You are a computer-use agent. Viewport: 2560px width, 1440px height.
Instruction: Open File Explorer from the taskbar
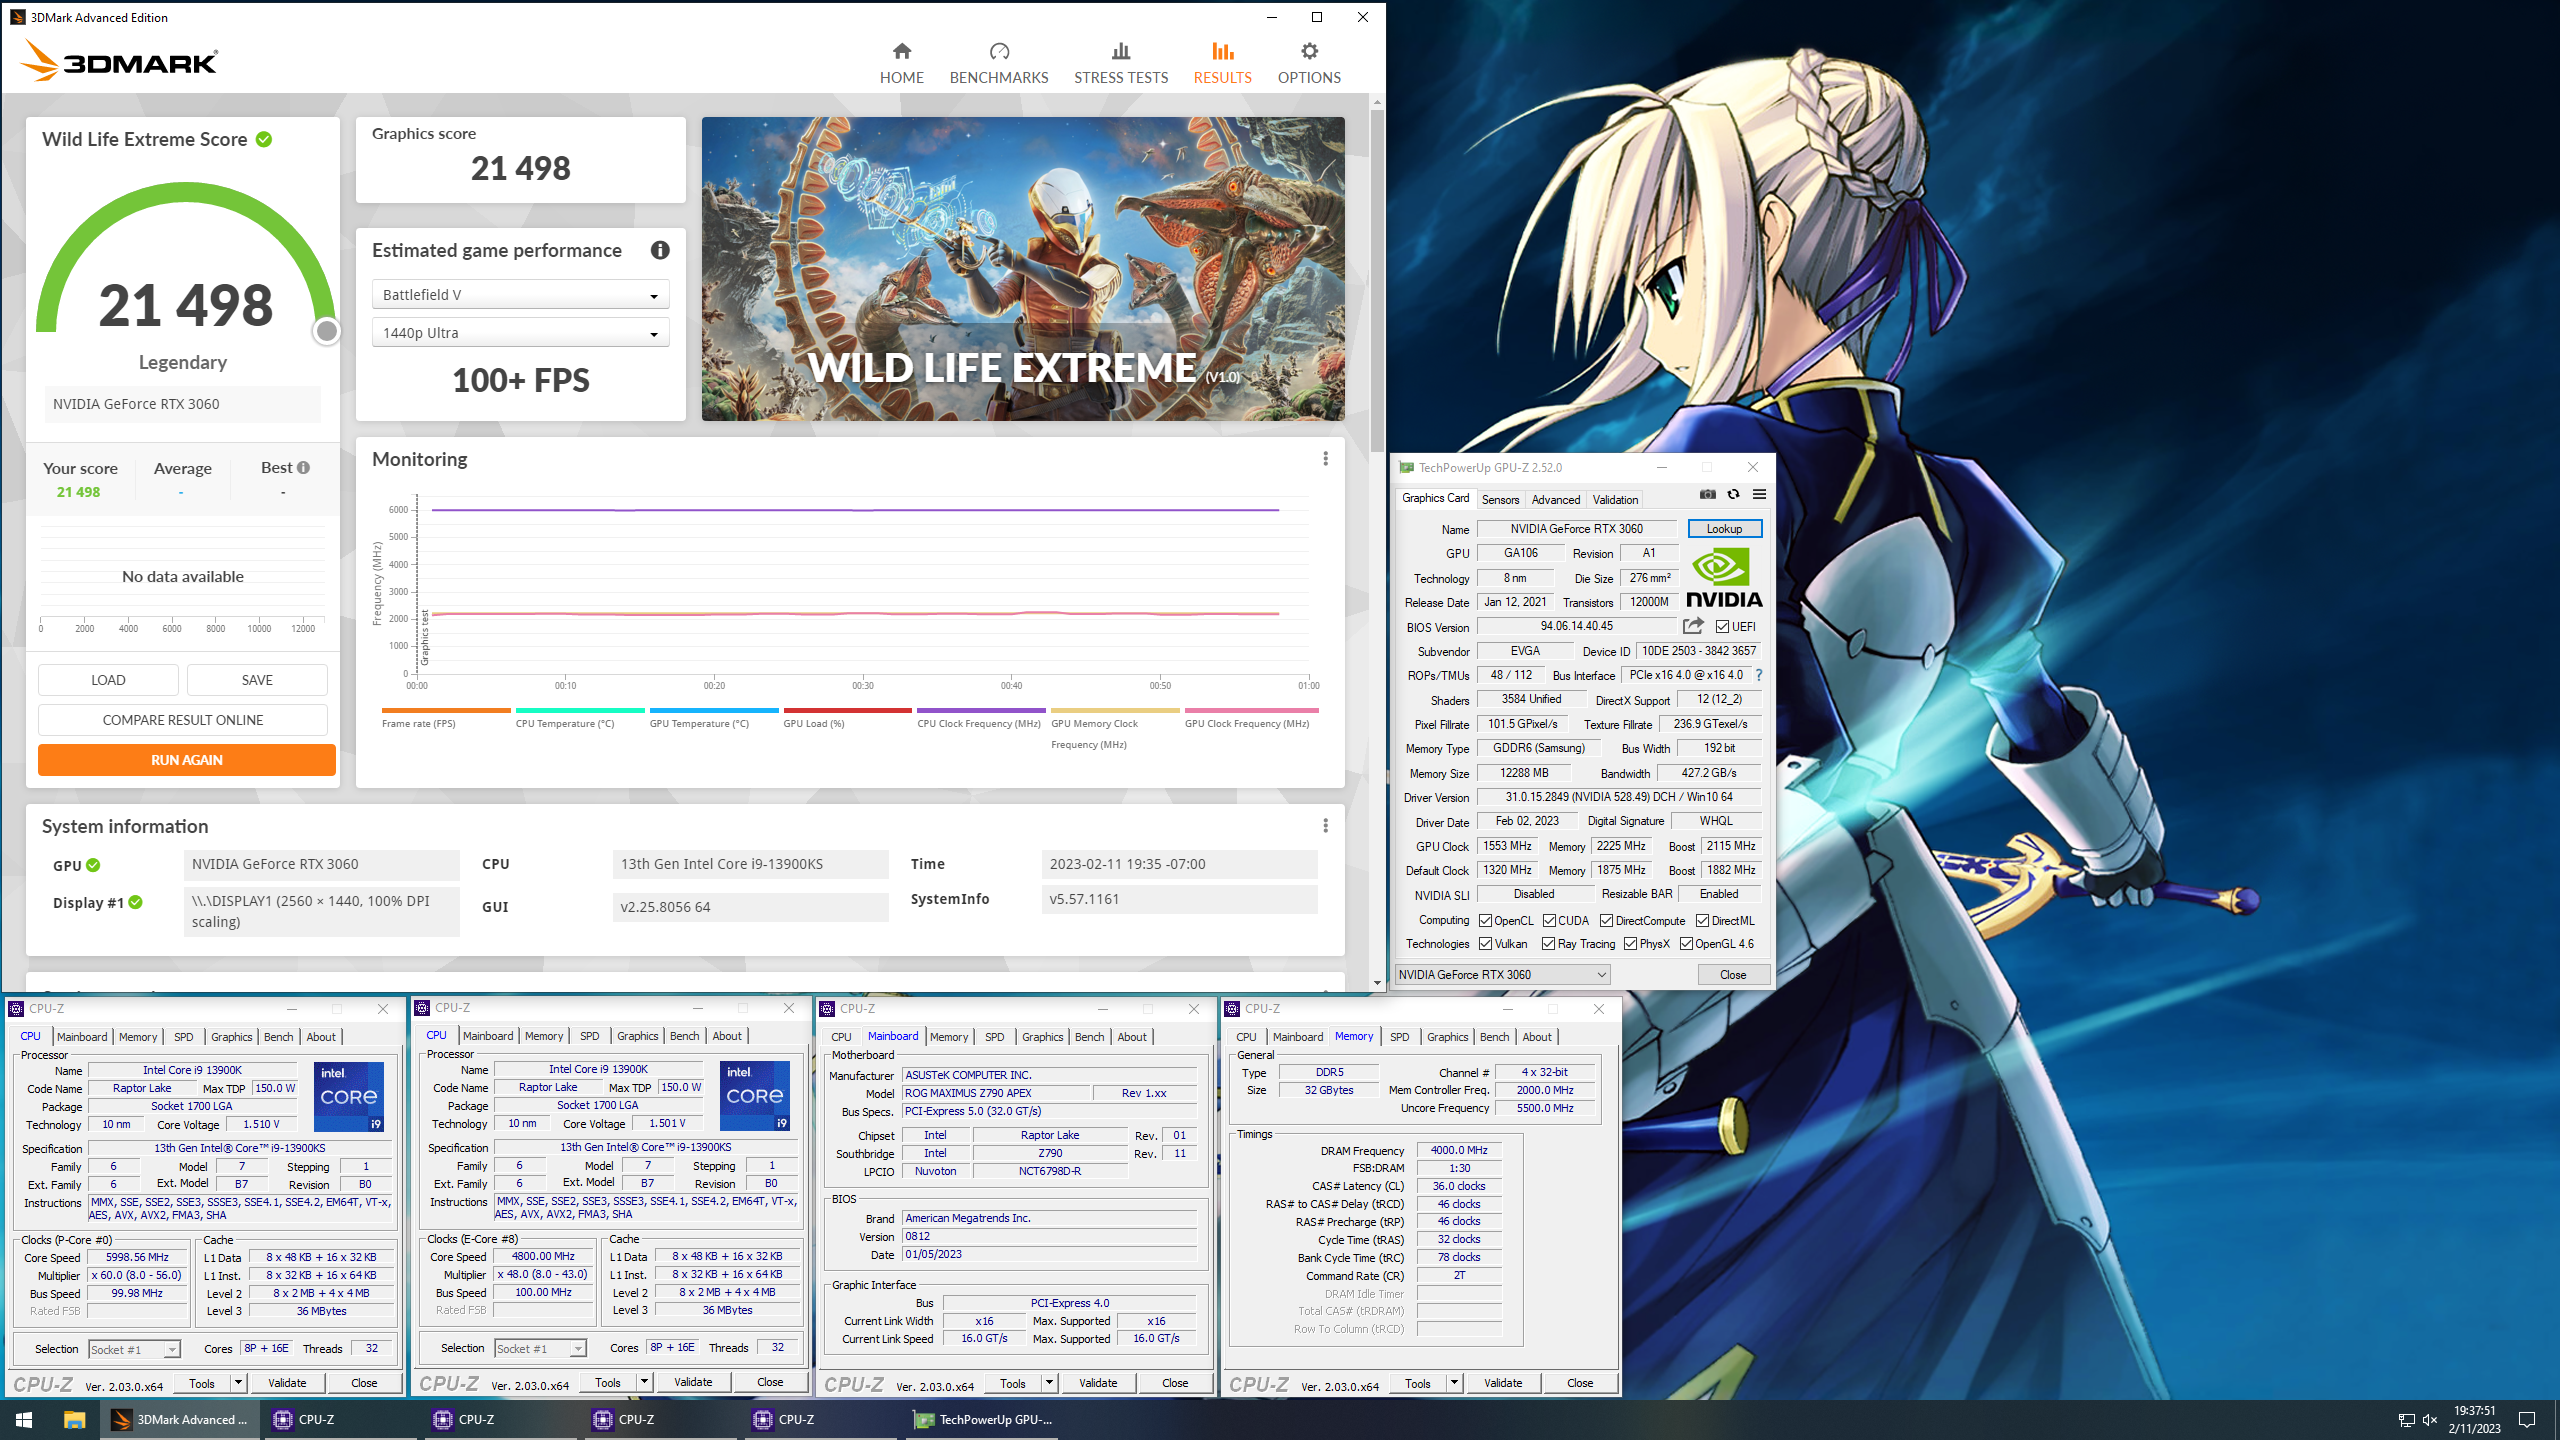pos(74,1420)
